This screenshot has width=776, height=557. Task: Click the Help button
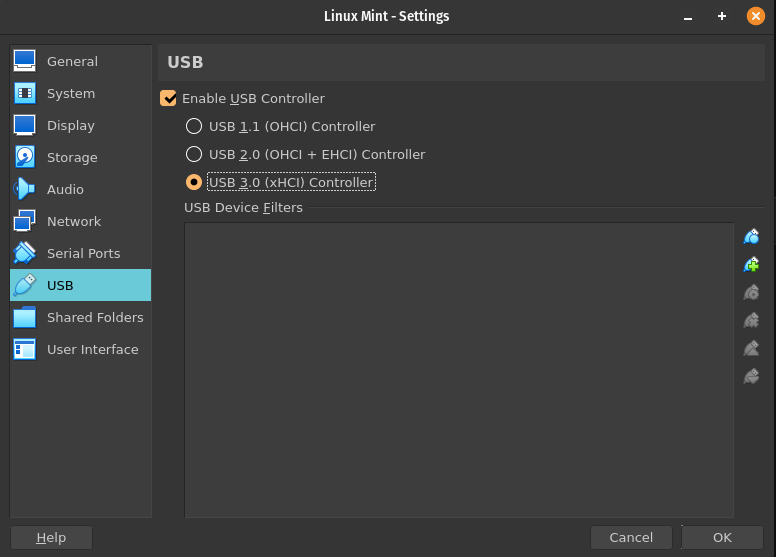(x=51, y=537)
